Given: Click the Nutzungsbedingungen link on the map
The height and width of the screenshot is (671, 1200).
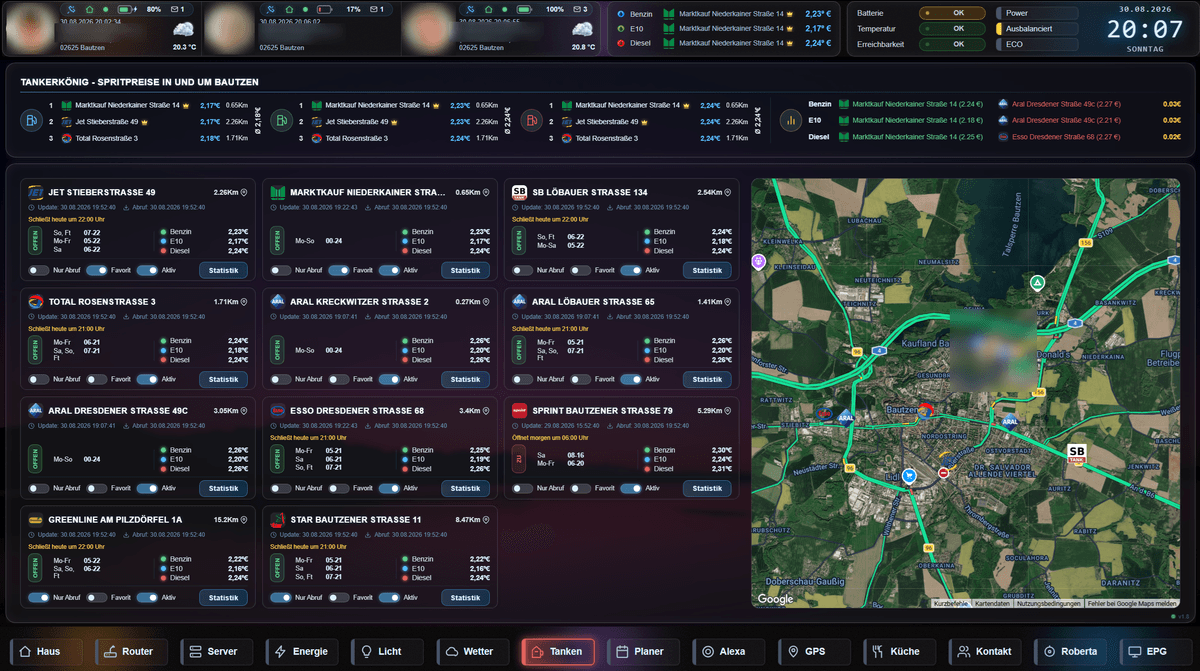Looking at the screenshot, I should pyautogui.click(x=1049, y=603).
